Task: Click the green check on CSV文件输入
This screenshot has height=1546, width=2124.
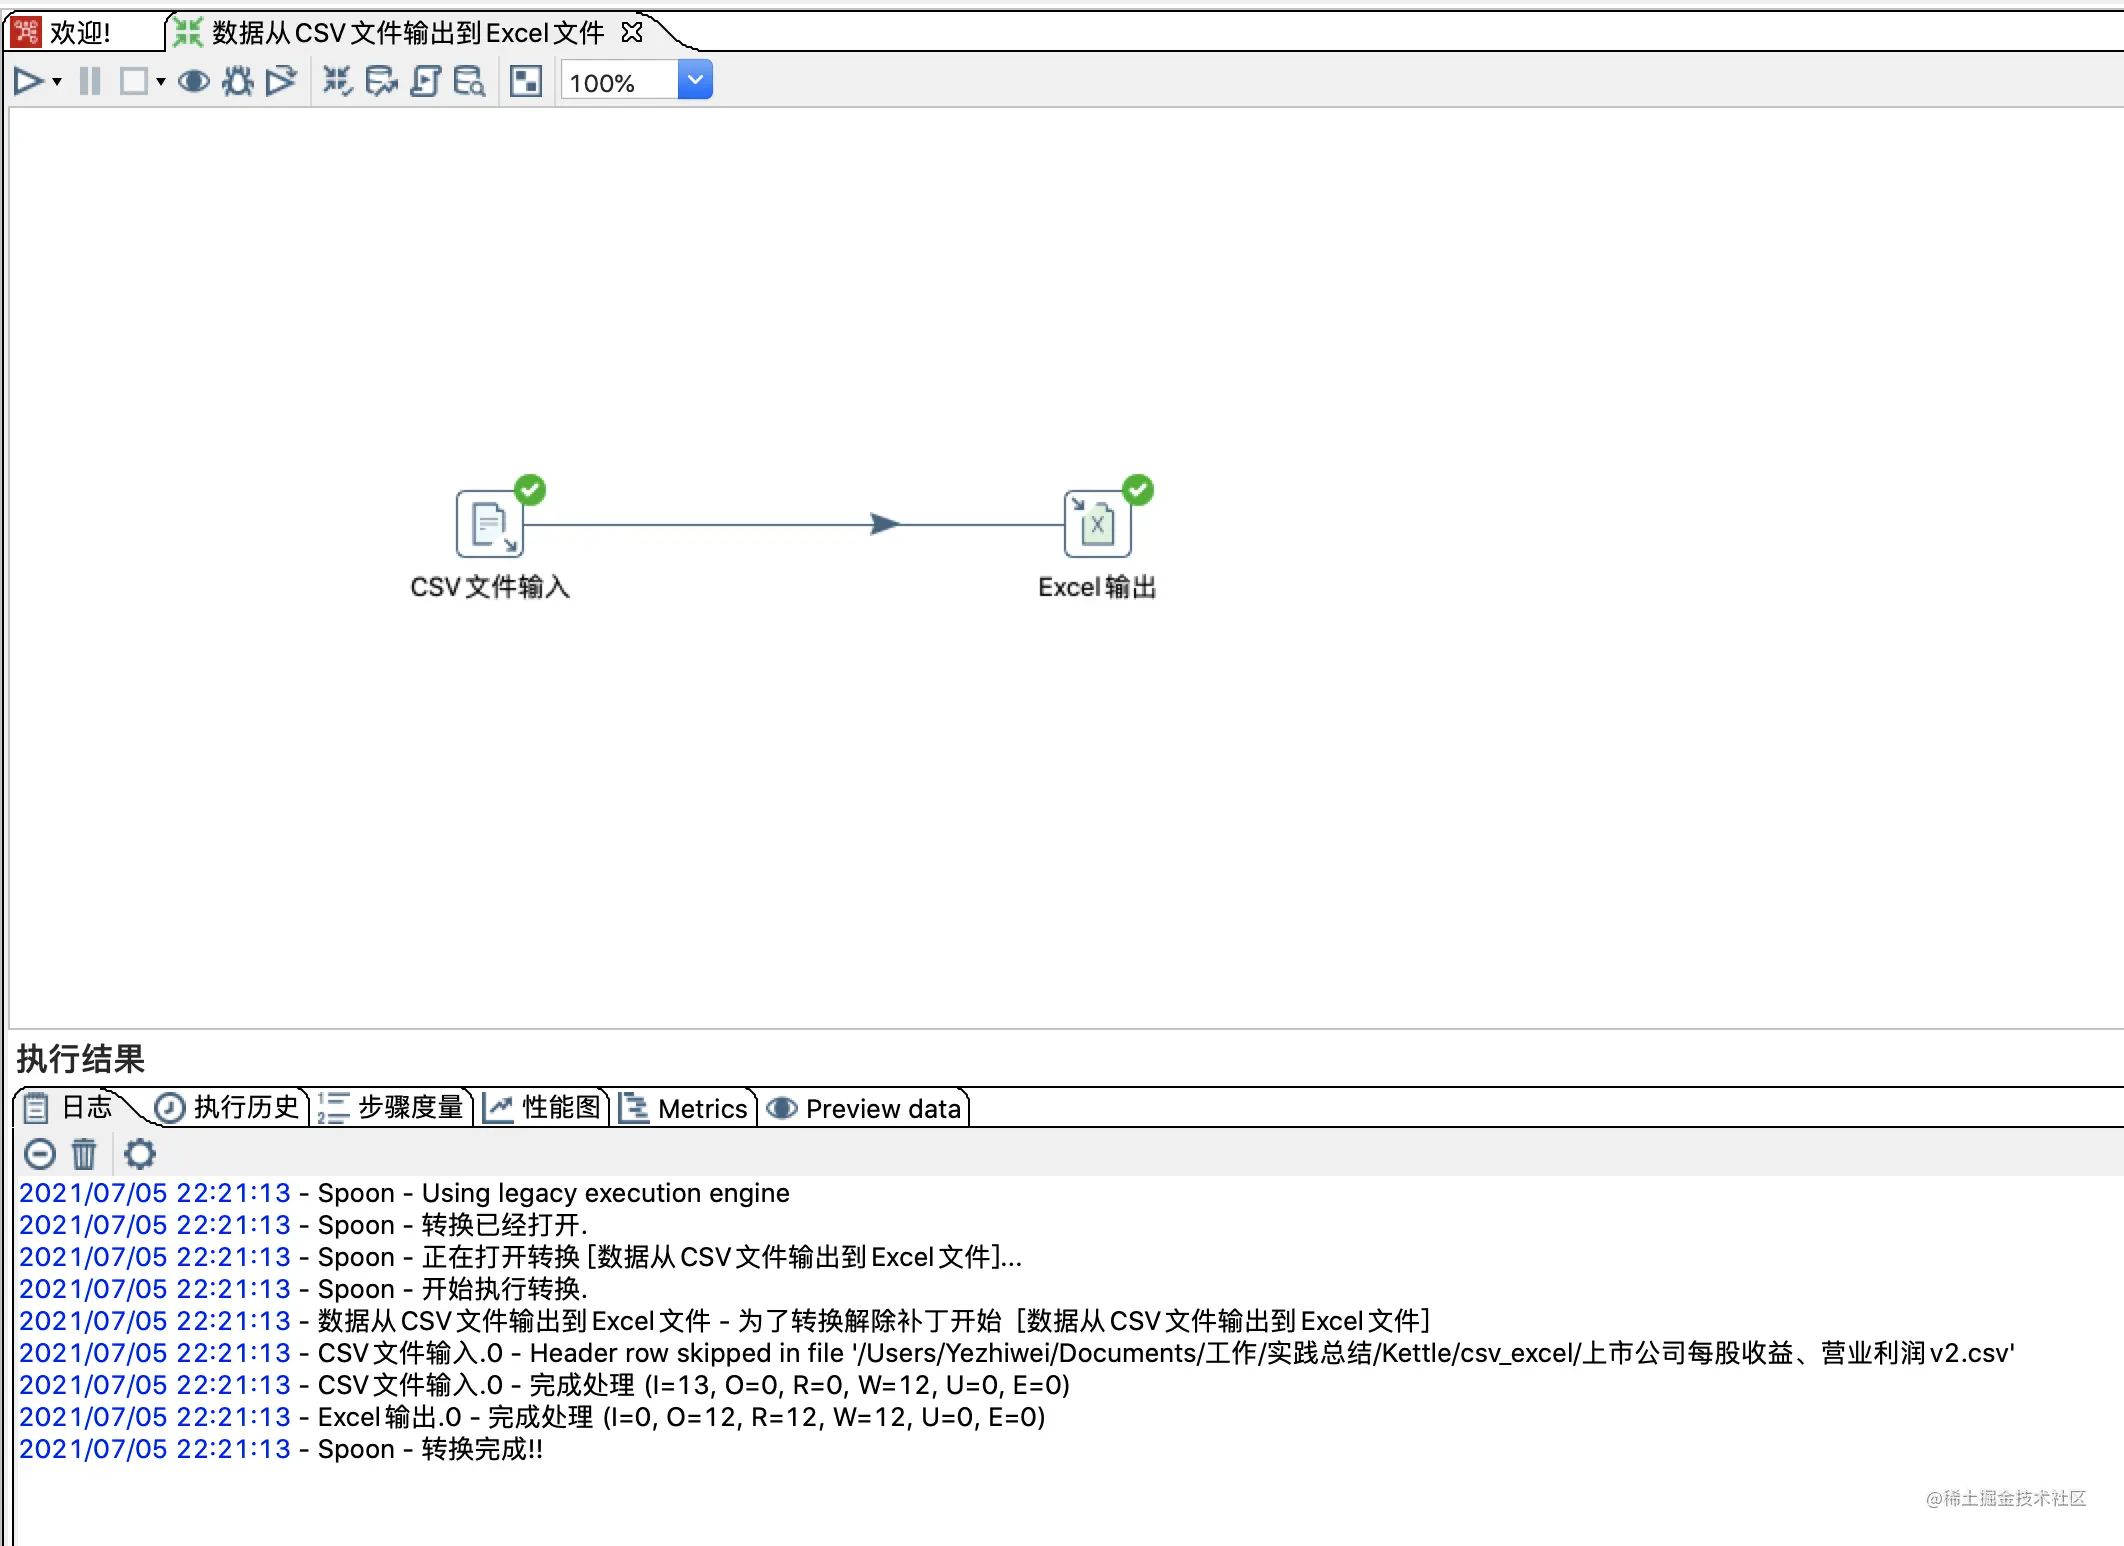Action: pyautogui.click(x=530, y=490)
